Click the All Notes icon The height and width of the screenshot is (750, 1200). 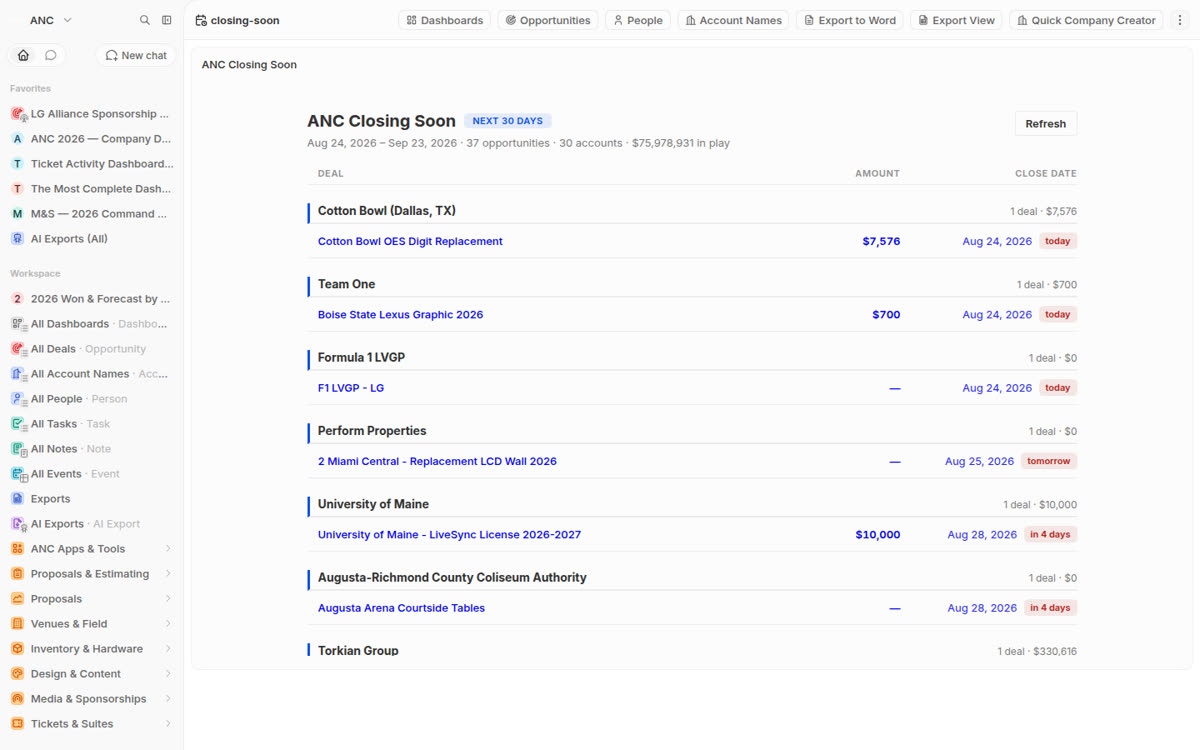pyautogui.click(x=18, y=449)
